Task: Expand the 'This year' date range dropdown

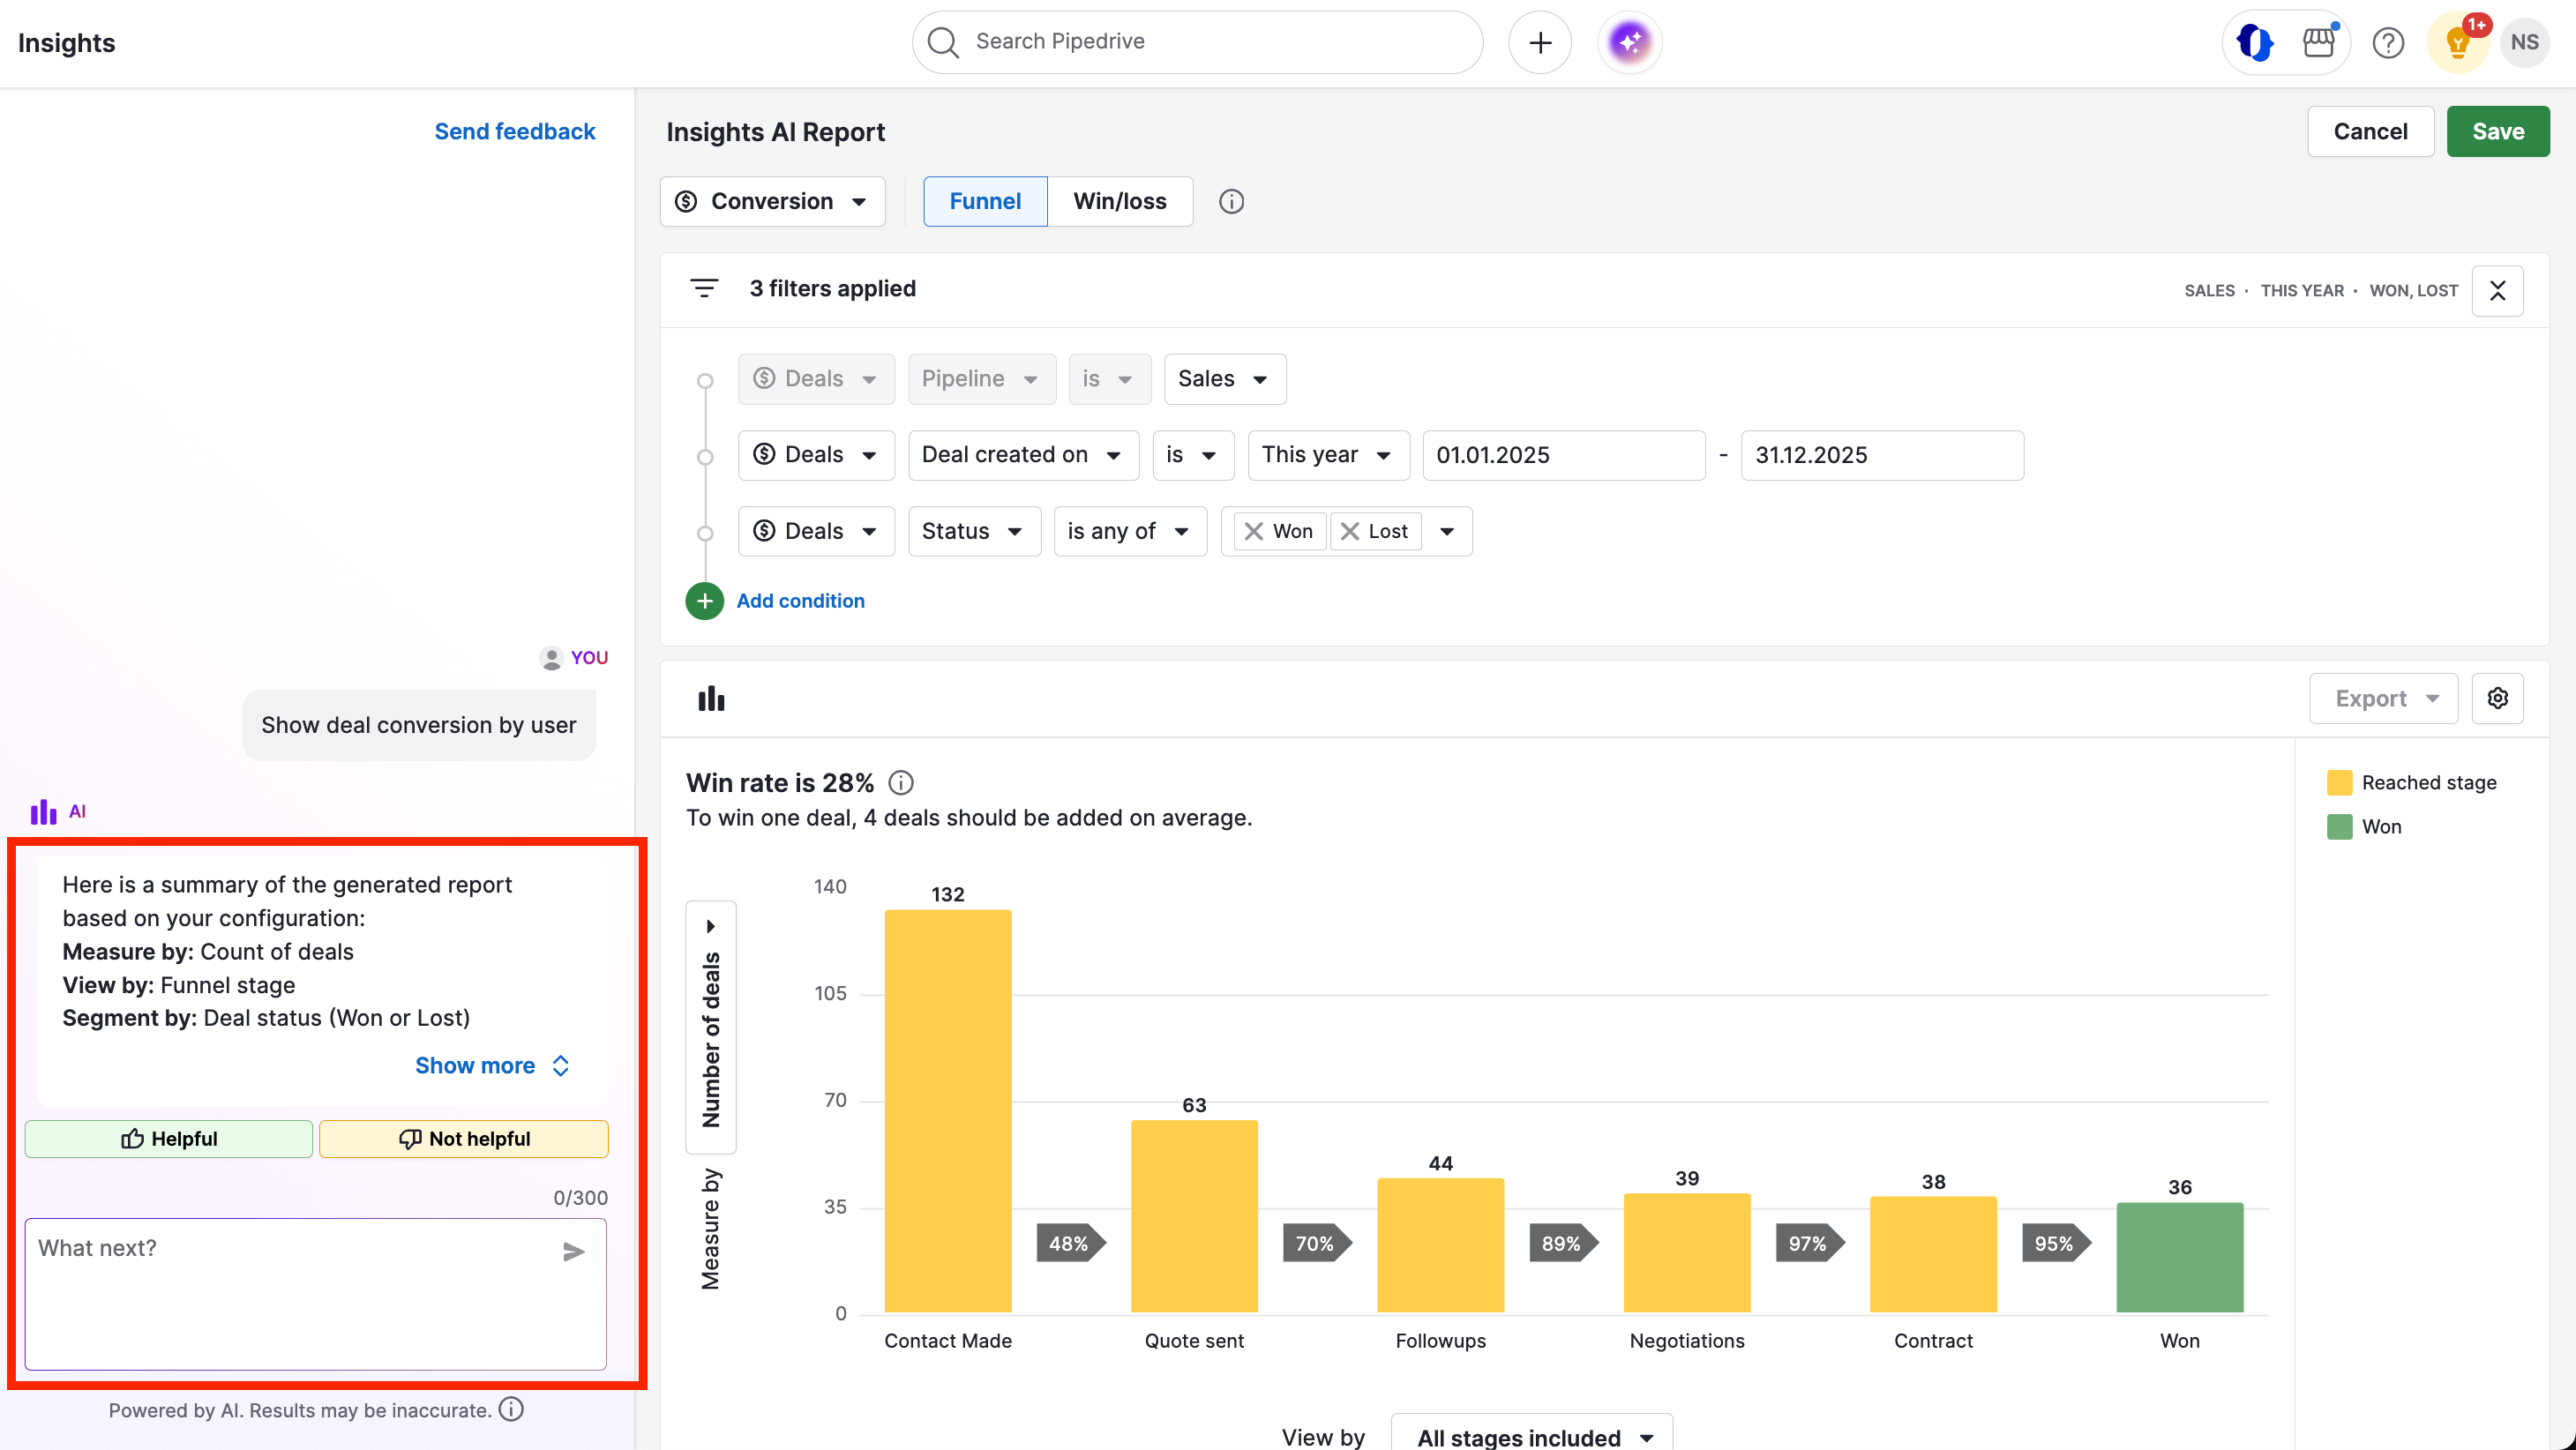Action: point(1328,455)
